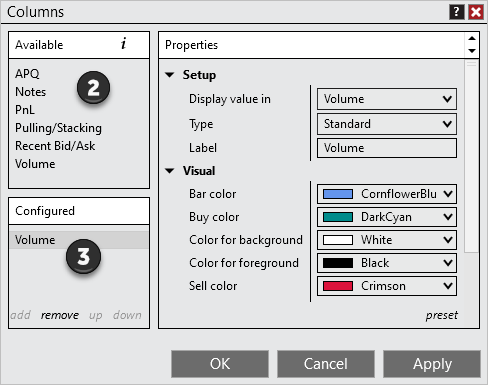
Task: Open the Bar color dropdown
Action: pyautogui.click(x=387, y=194)
